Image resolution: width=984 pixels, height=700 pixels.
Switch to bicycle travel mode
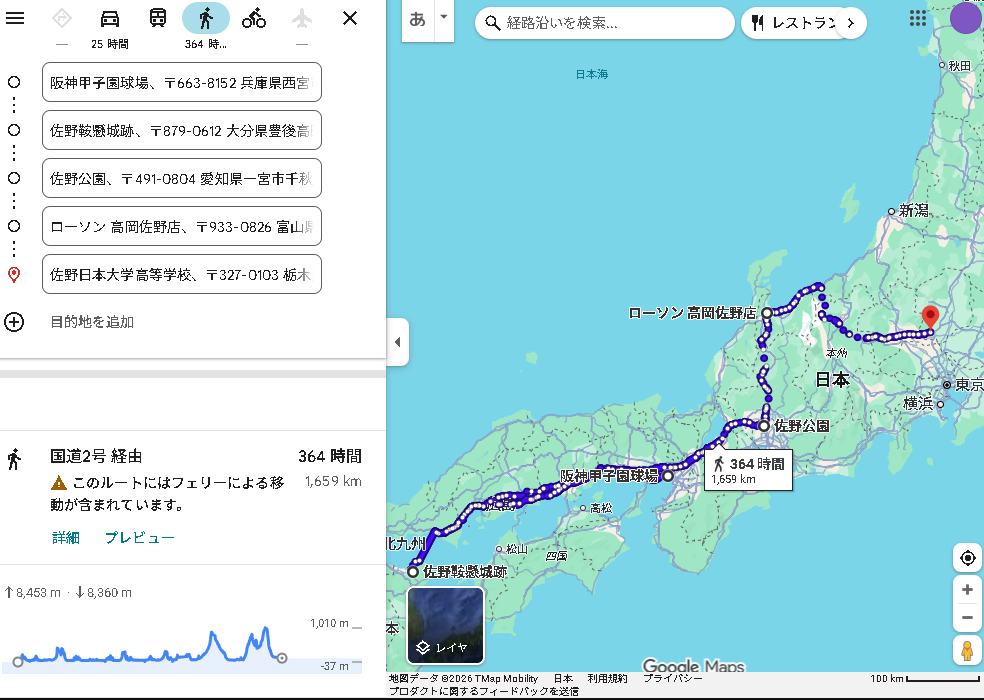pyautogui.click(x=254, y=18)
